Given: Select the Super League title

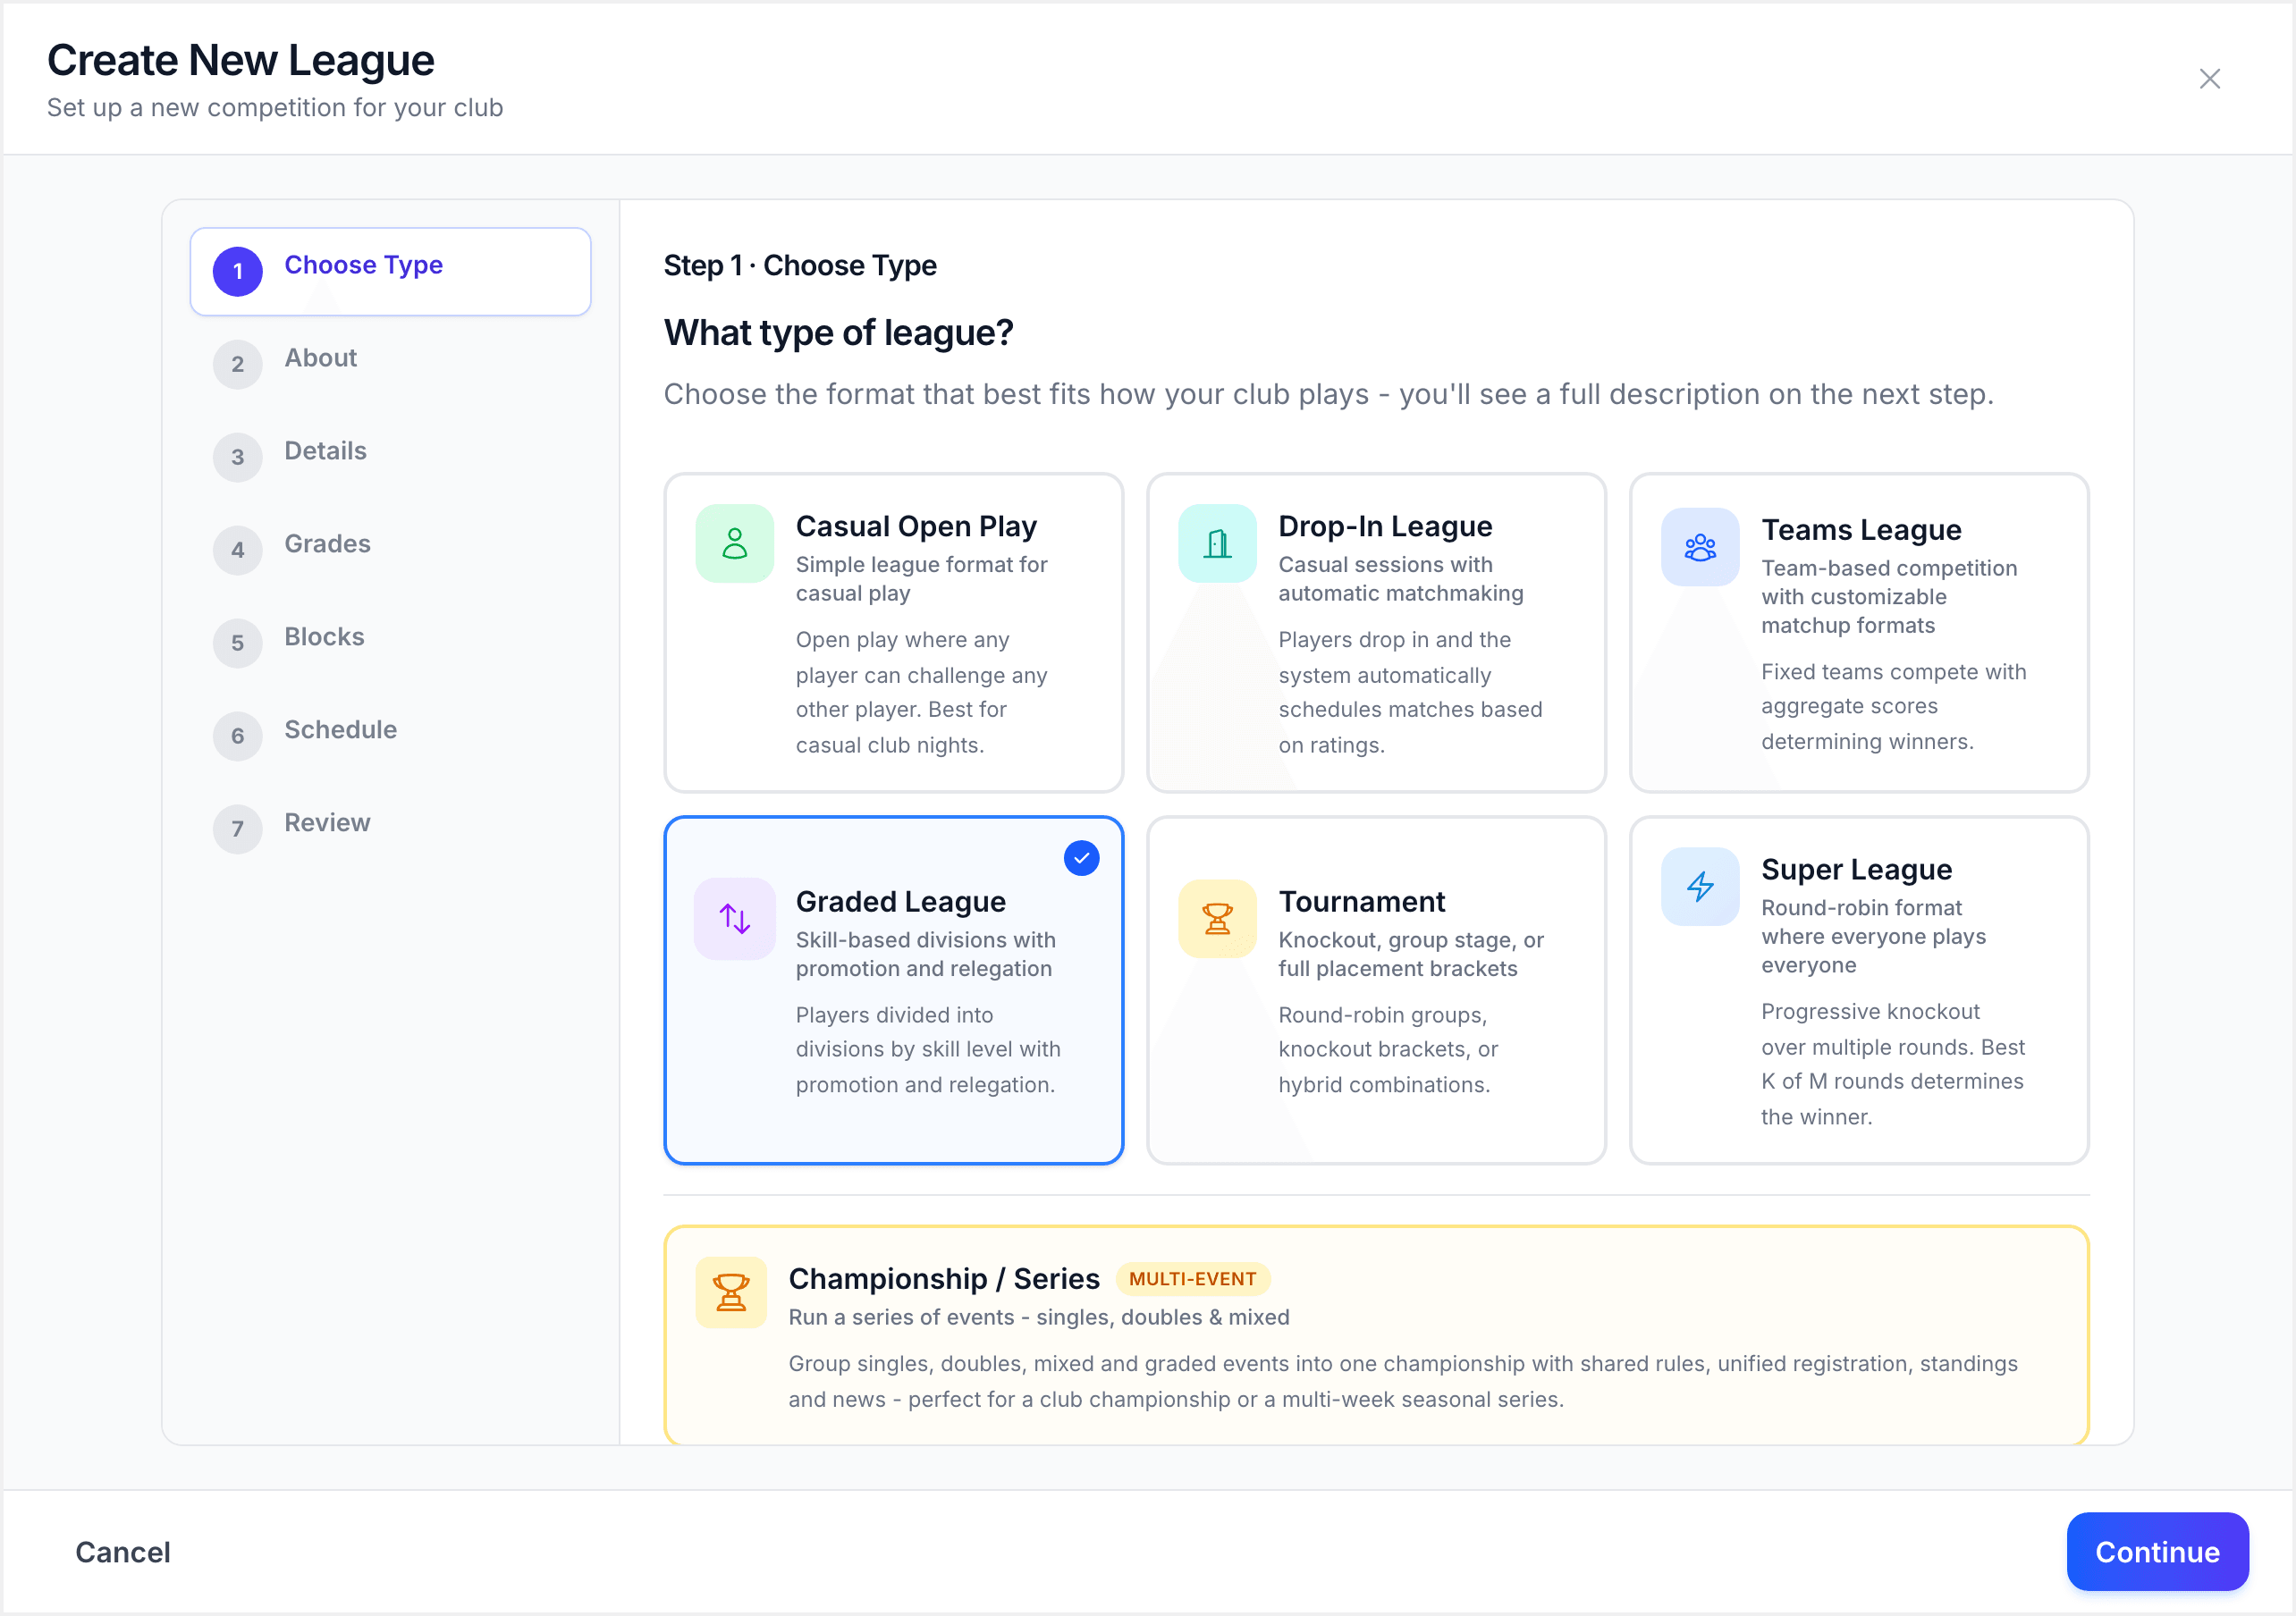Looking at the screenshot, I should coord(1856,869).
